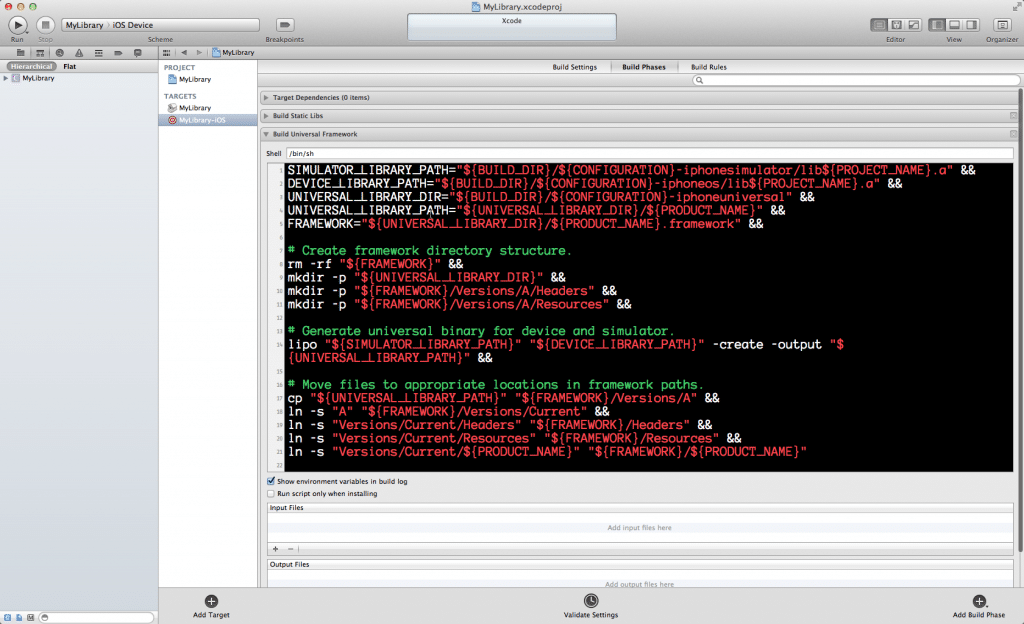Open the Build Settings tab
This screenshot has height=624, width=1024.
575,67
